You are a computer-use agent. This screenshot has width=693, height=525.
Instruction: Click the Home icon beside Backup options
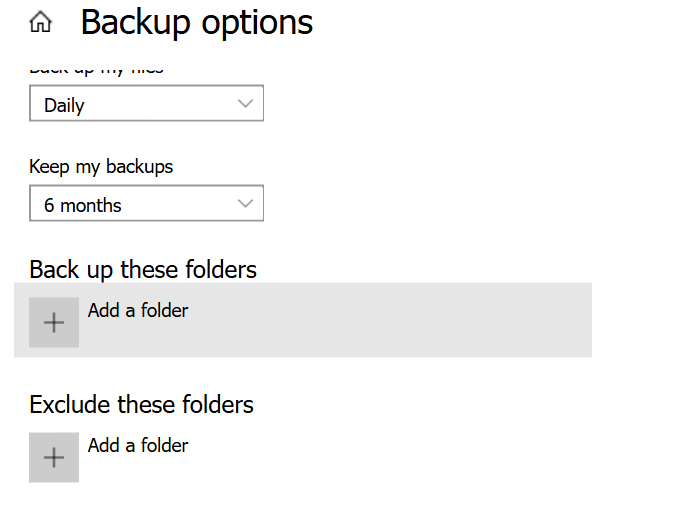(40, 22)
